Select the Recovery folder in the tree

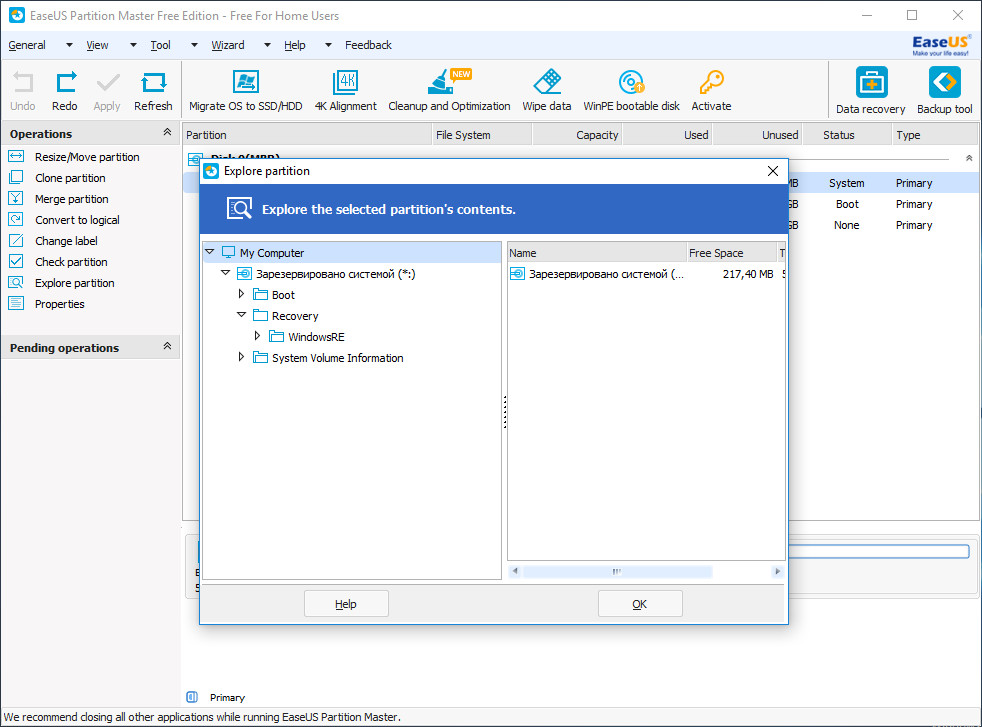coord(295,316)
